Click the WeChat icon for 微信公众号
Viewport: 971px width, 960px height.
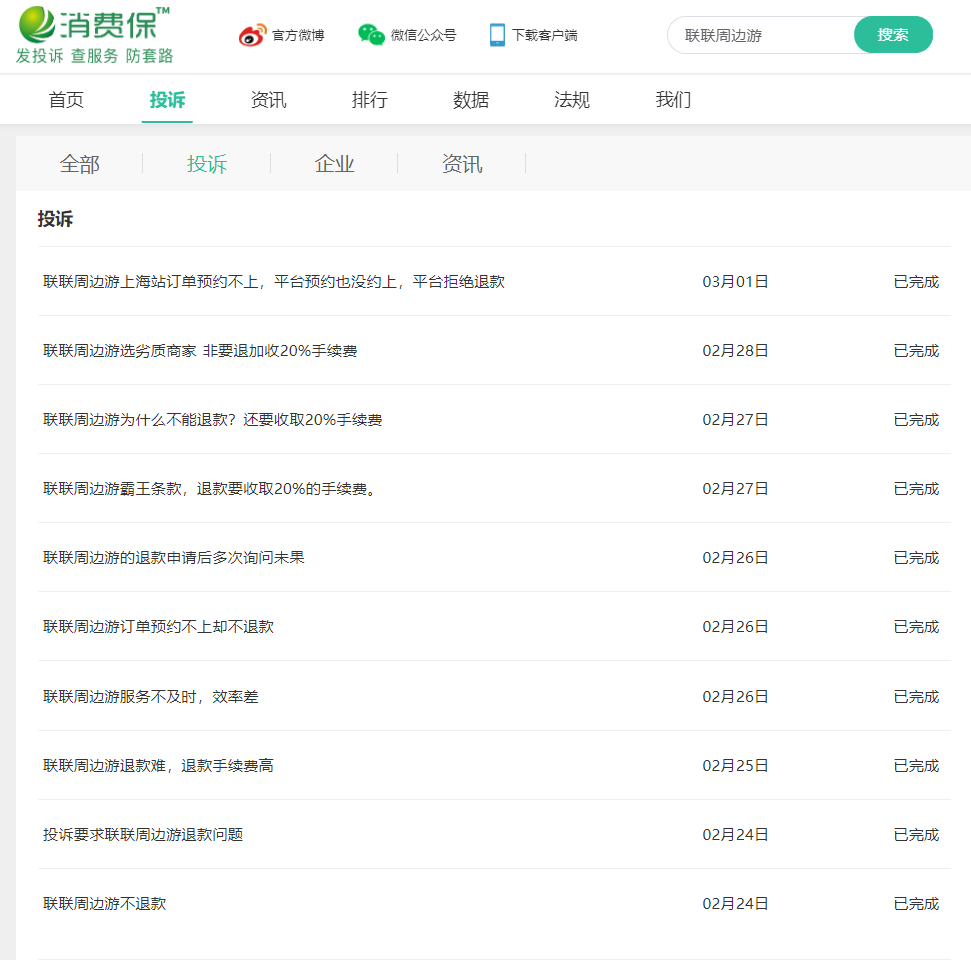372,35
